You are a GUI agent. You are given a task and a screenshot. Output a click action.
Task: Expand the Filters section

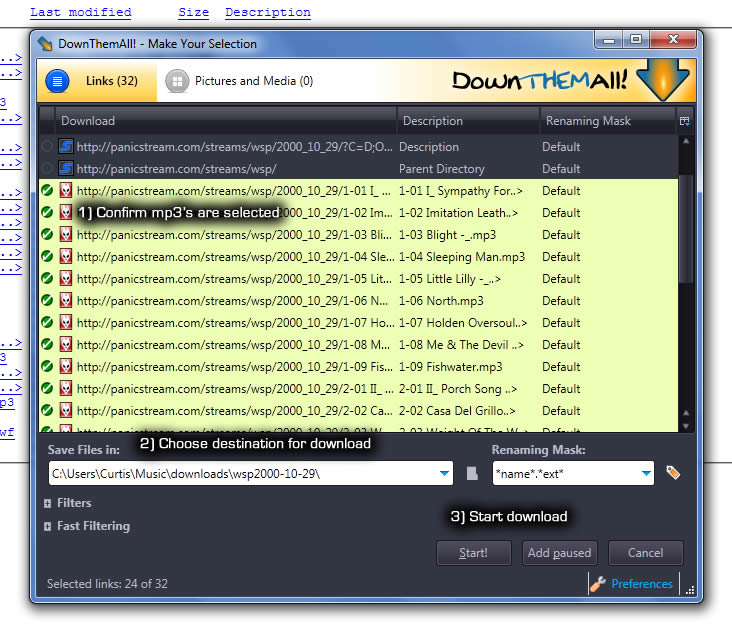pyautogui.click(x=48, y=504)
